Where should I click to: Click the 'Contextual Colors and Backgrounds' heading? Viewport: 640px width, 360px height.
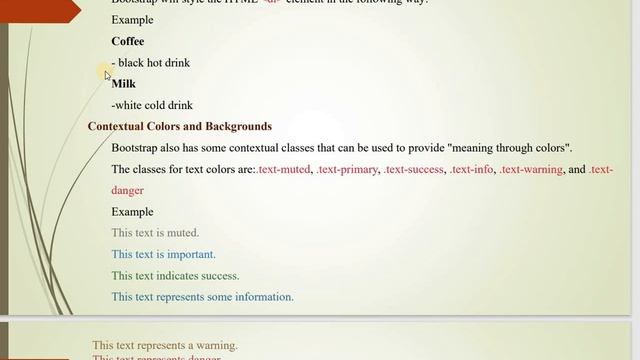coord(180,127)
